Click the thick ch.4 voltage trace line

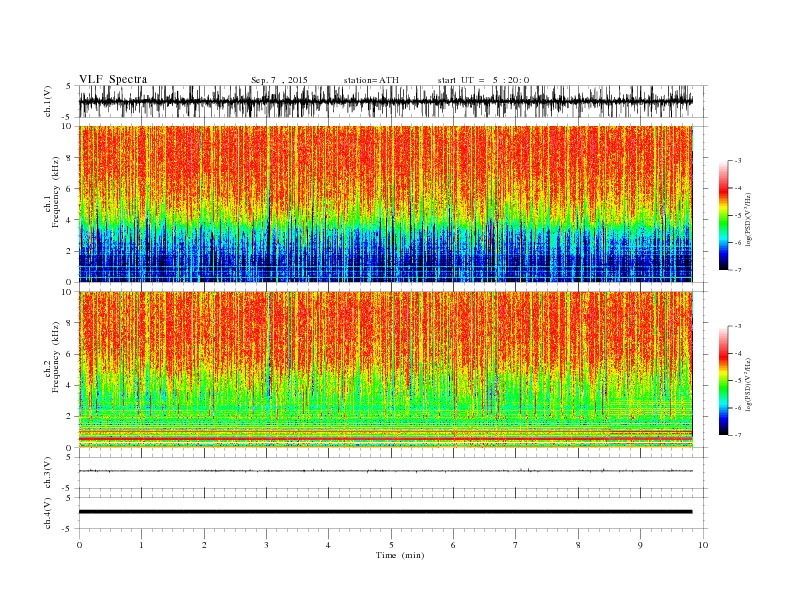click(385, 512)
